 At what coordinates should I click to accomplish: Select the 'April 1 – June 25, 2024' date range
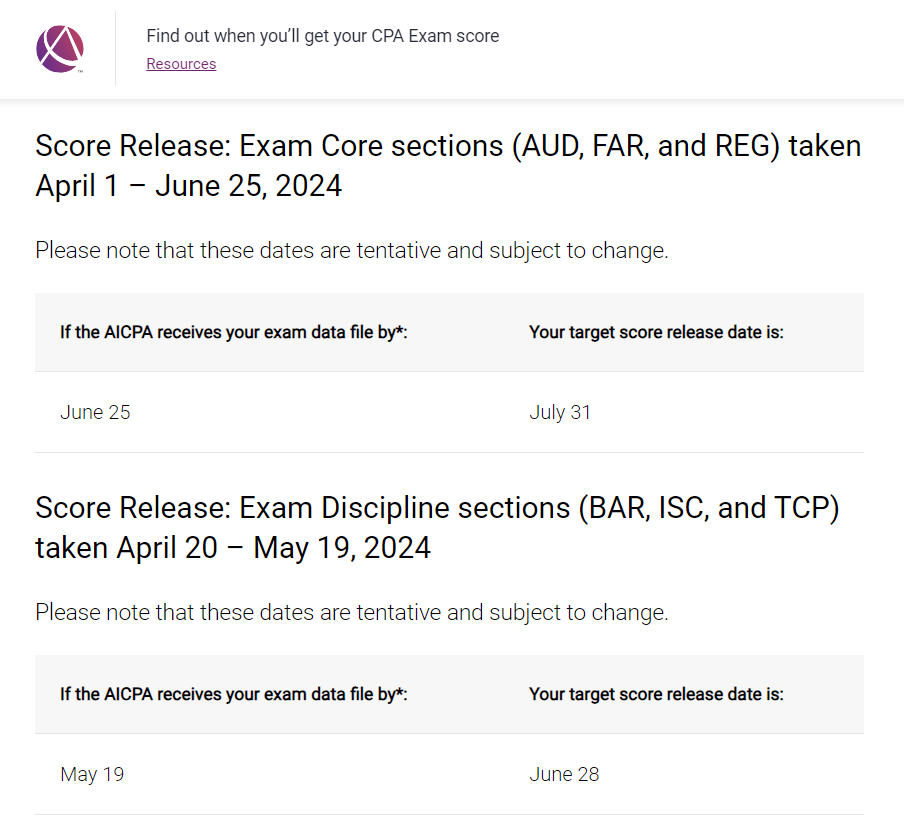pos(188,186)
